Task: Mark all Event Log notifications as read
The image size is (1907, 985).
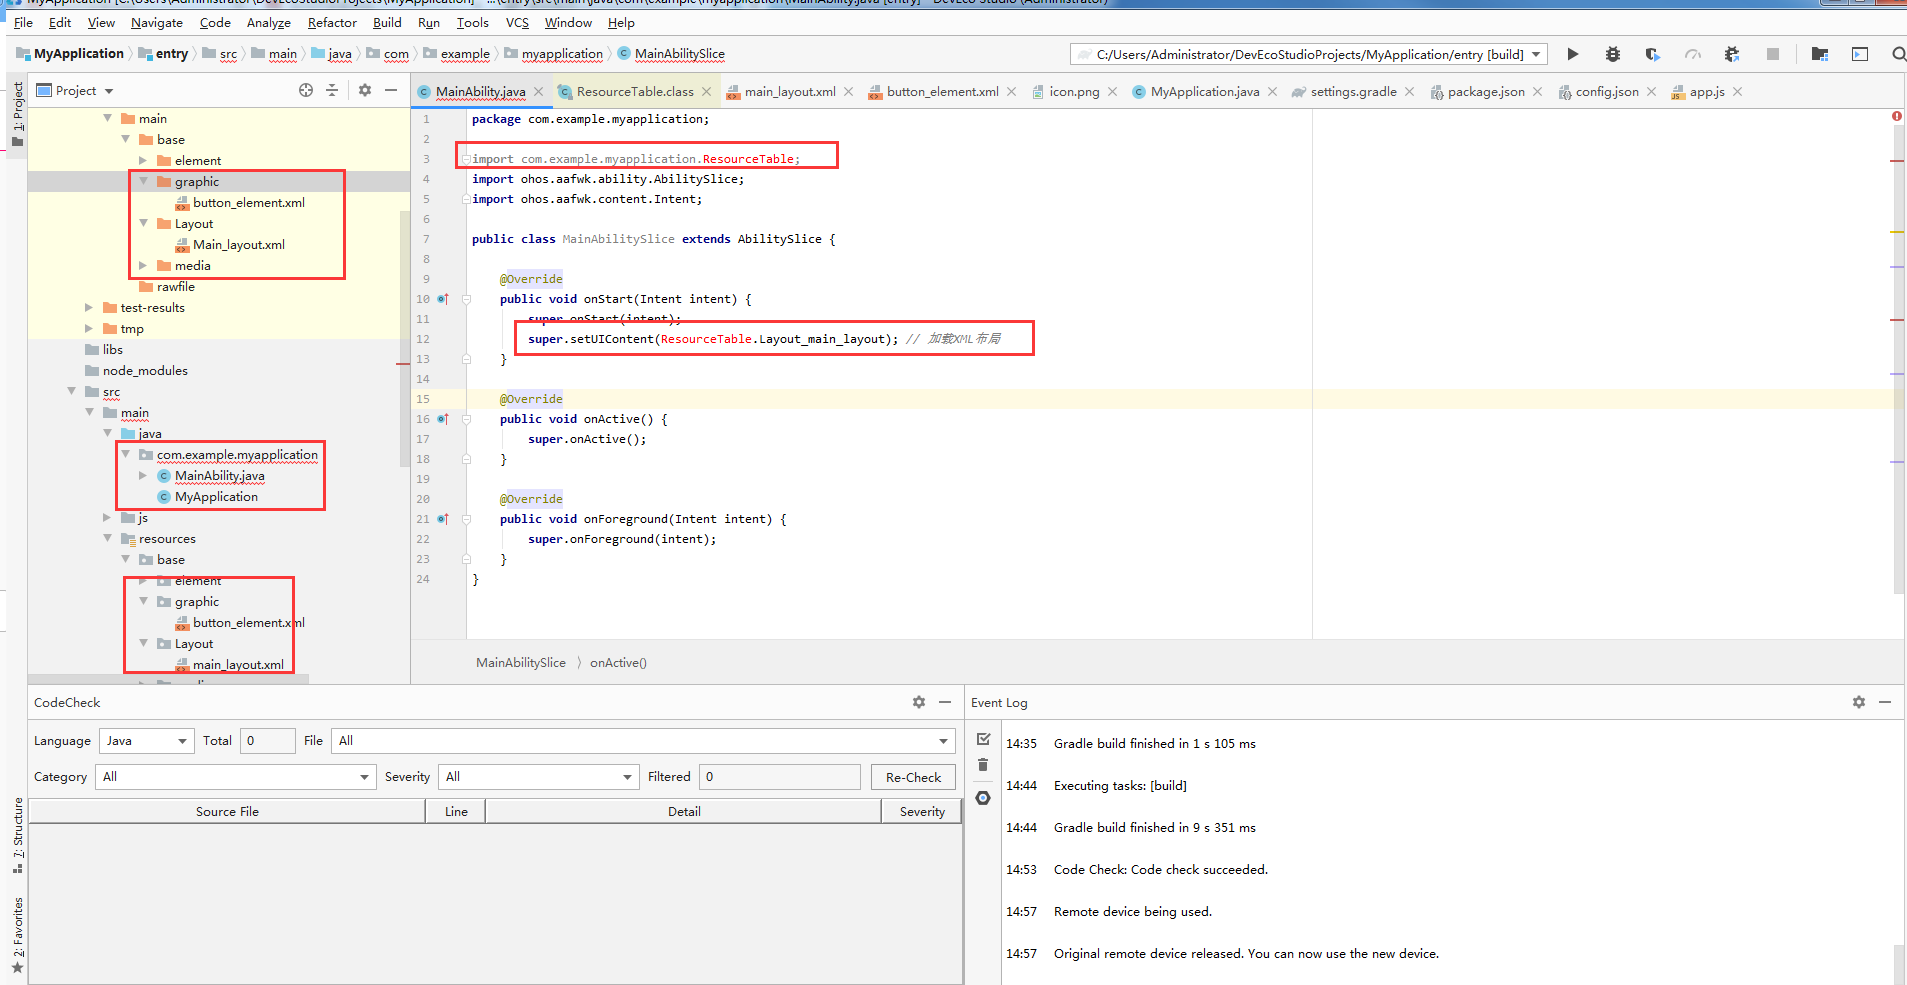Action: coord(983,739)
